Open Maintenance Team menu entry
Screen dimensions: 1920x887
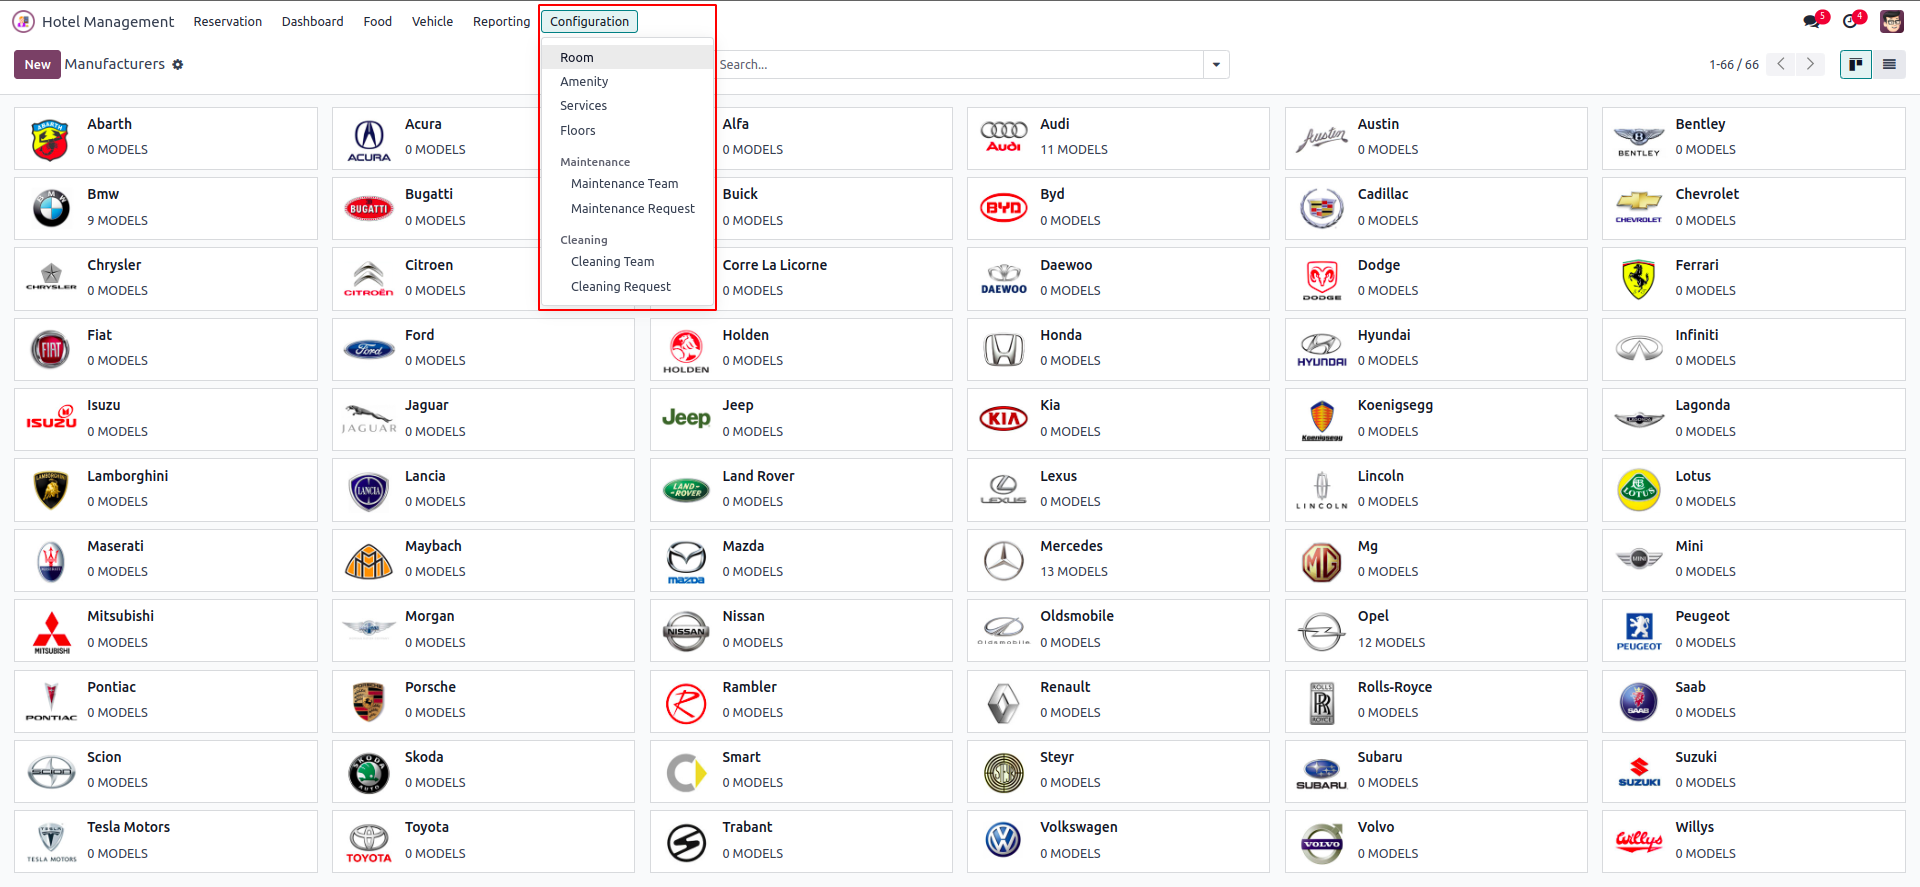pos(627,183)
